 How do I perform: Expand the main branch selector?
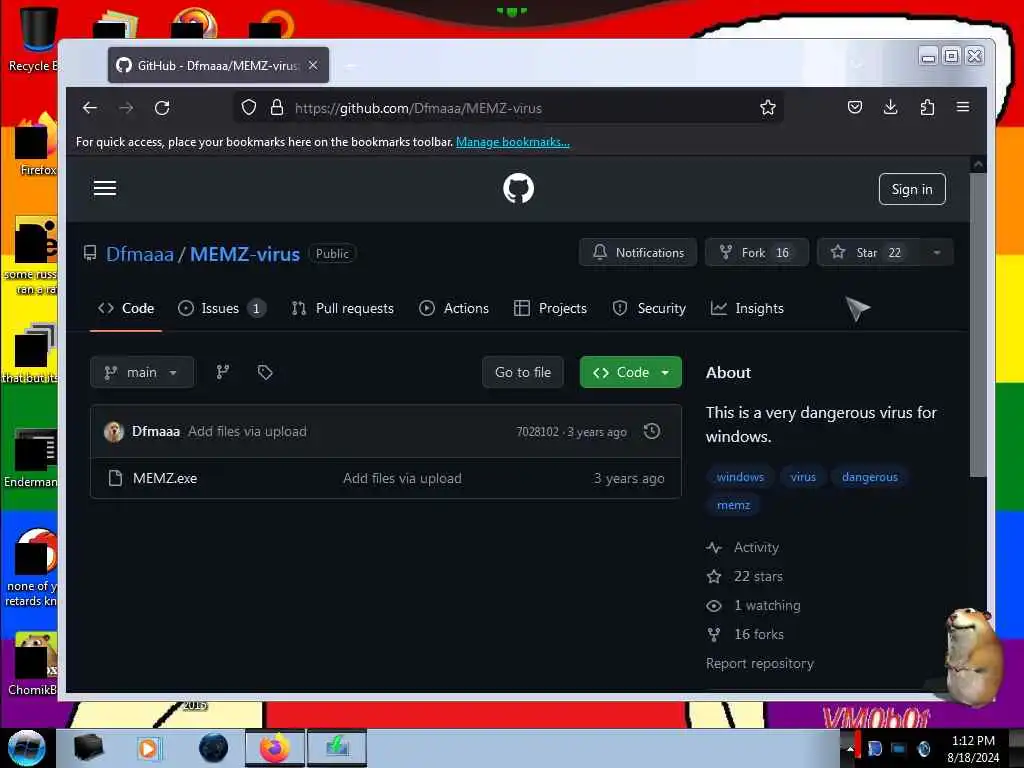[x=142, y=372]
